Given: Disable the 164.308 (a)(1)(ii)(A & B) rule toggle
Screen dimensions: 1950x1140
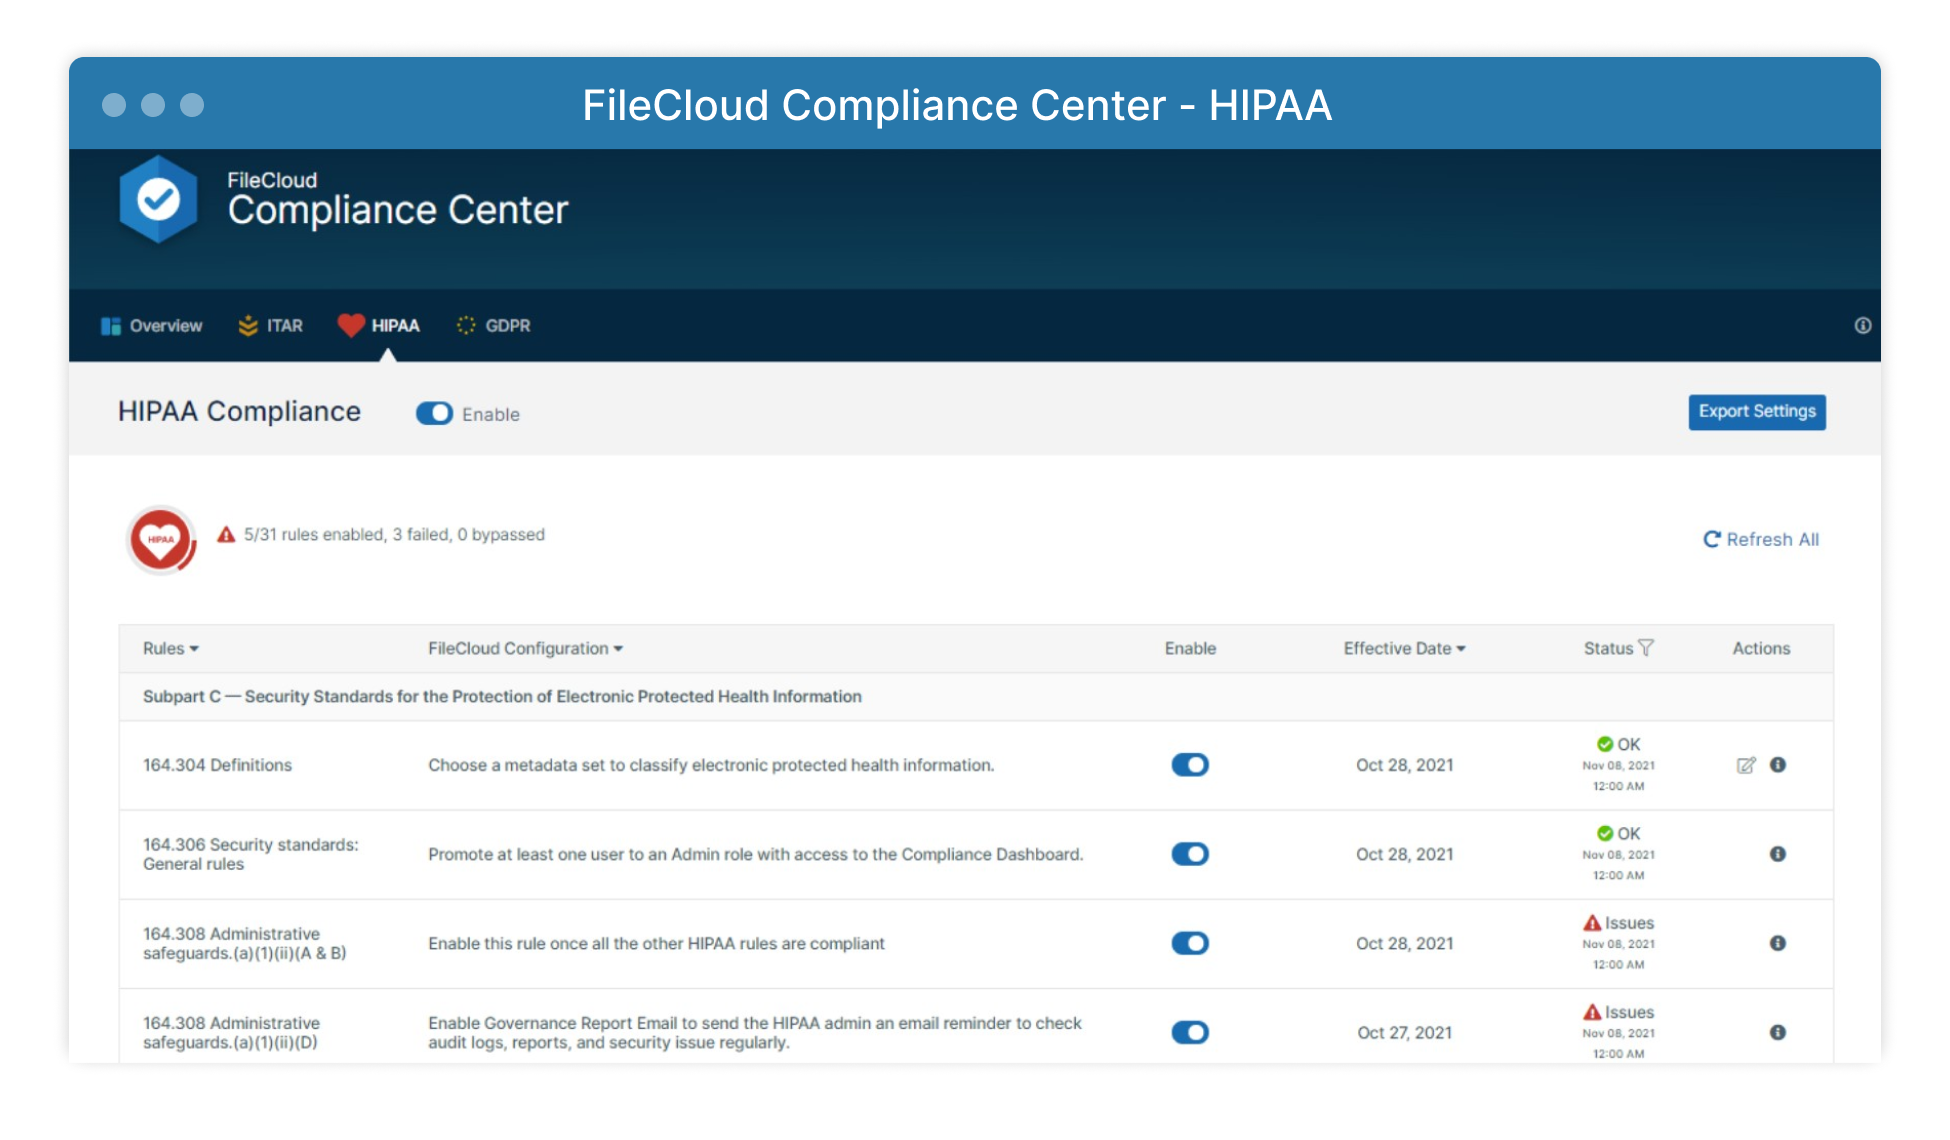Looking at the screenshot, I should (1189, 943).
